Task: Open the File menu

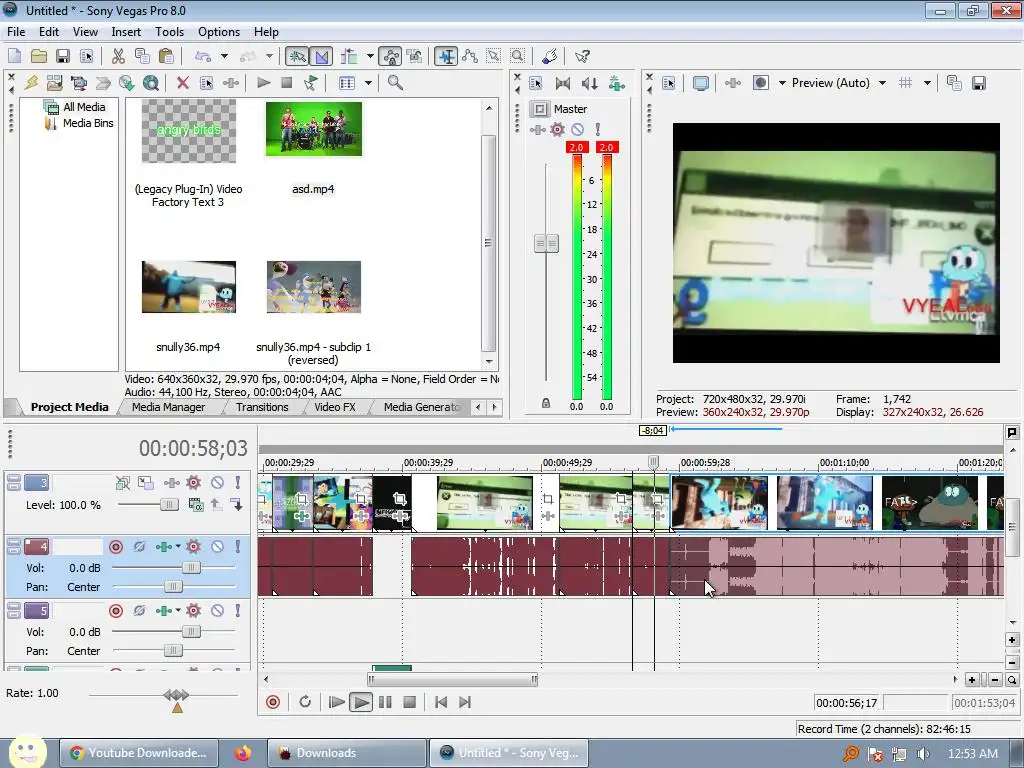Action: 16,31
